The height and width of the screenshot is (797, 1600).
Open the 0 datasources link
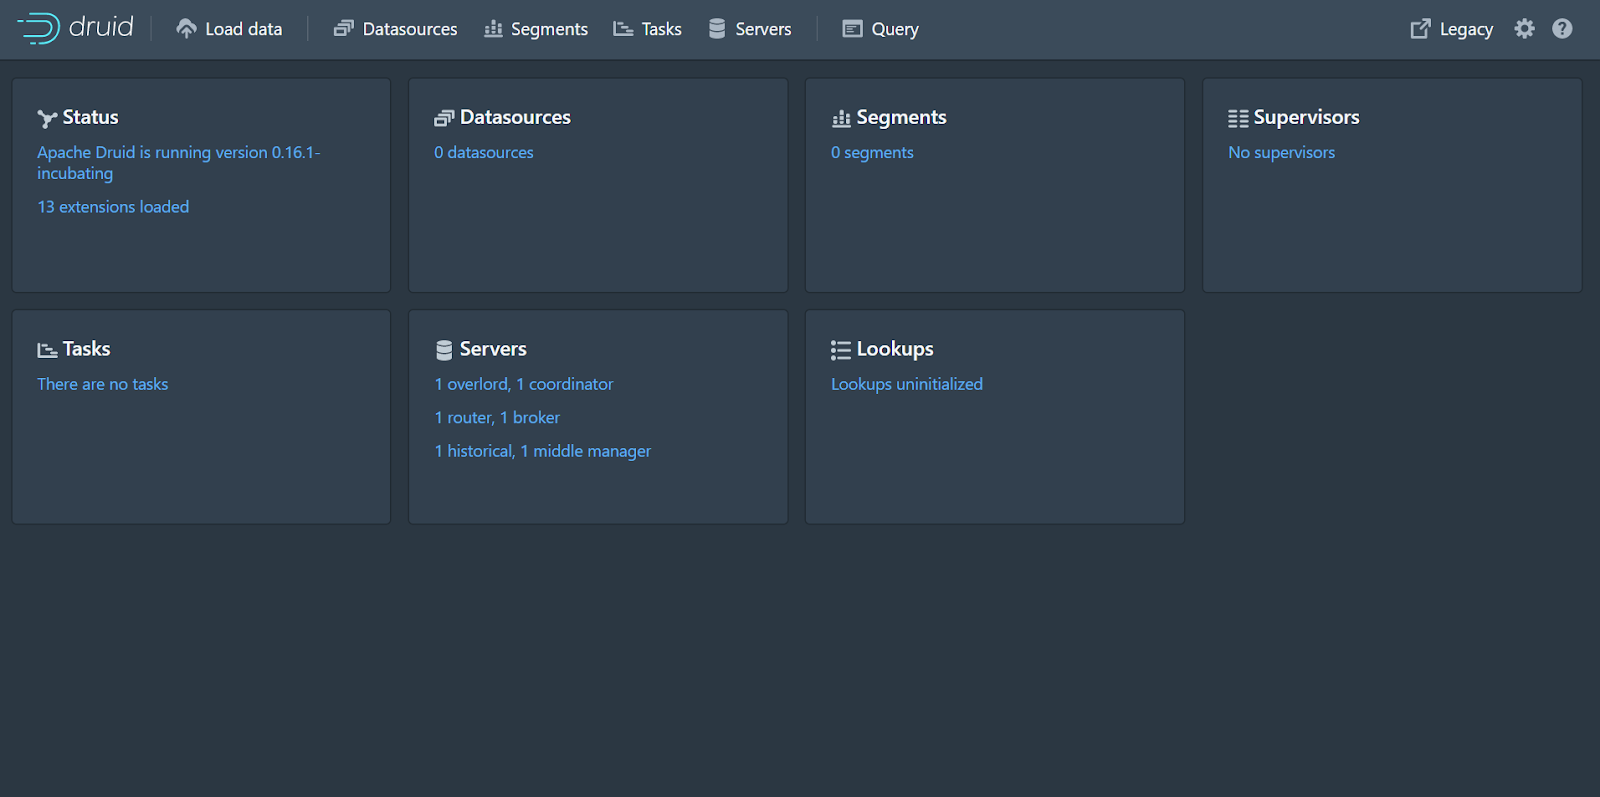coord(484,153)
